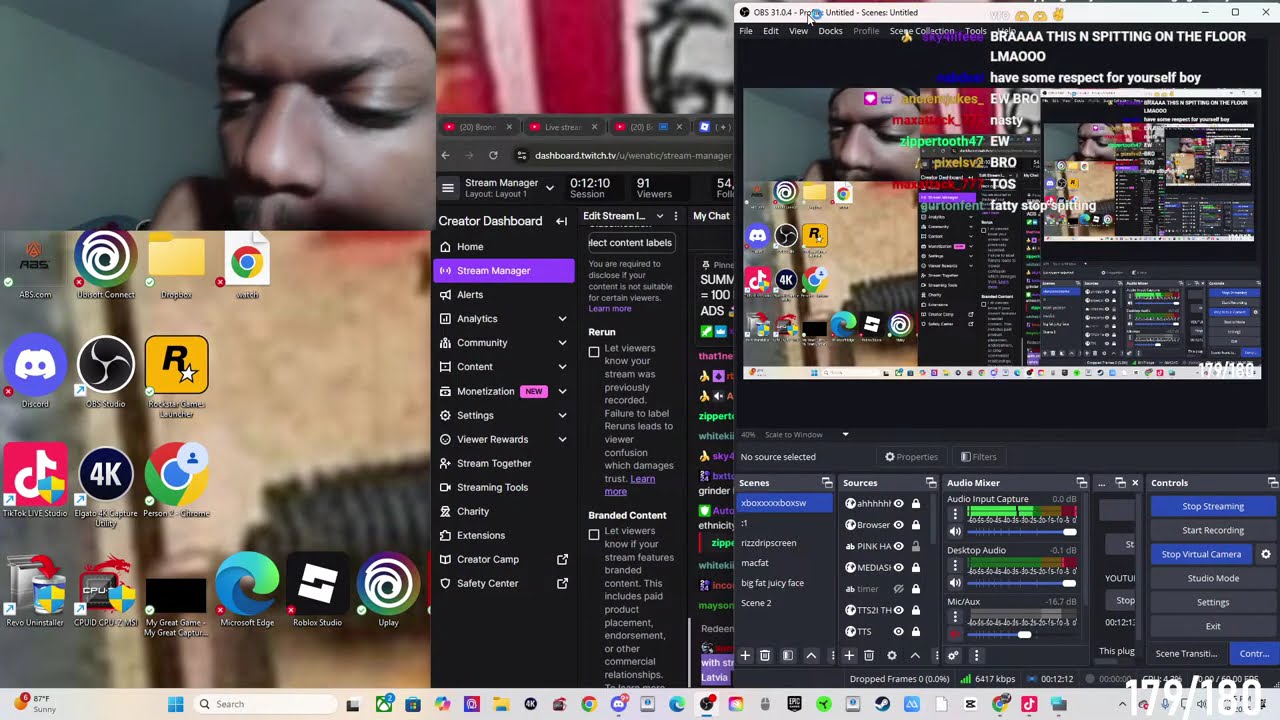Delete the selected scene with the Scenes trash icon
Image resolution: width=1280 pixels, height=720 pixels.
765,655
